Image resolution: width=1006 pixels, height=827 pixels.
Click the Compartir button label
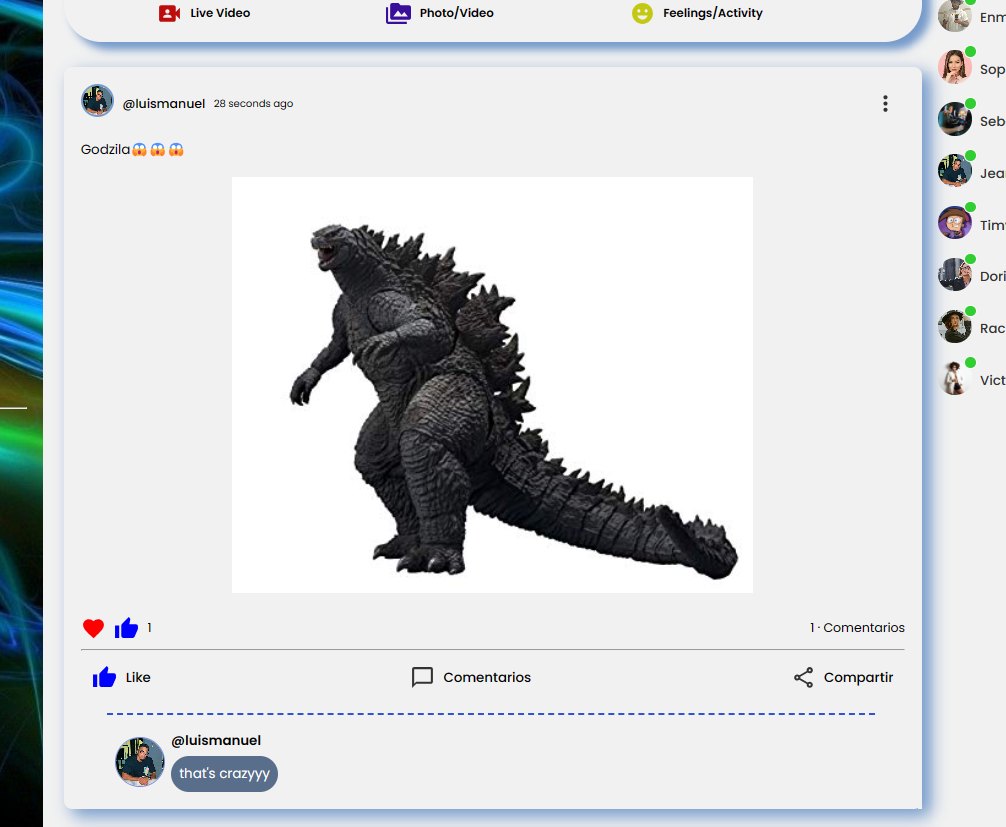click(858, 678)
